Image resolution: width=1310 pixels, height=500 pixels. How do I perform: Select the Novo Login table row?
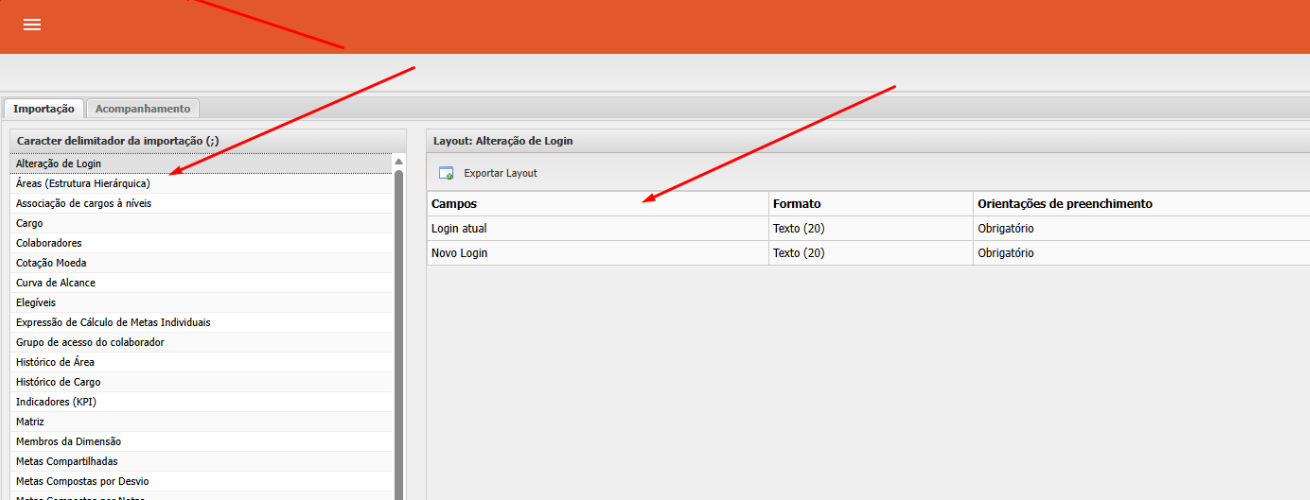click(x=459, y=253)
